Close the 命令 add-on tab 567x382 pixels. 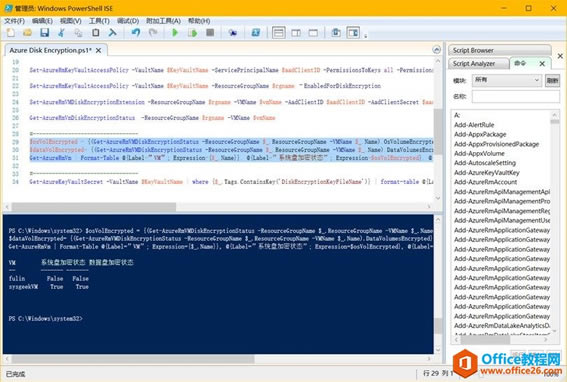pyautogui.click(x=542, y=64)
